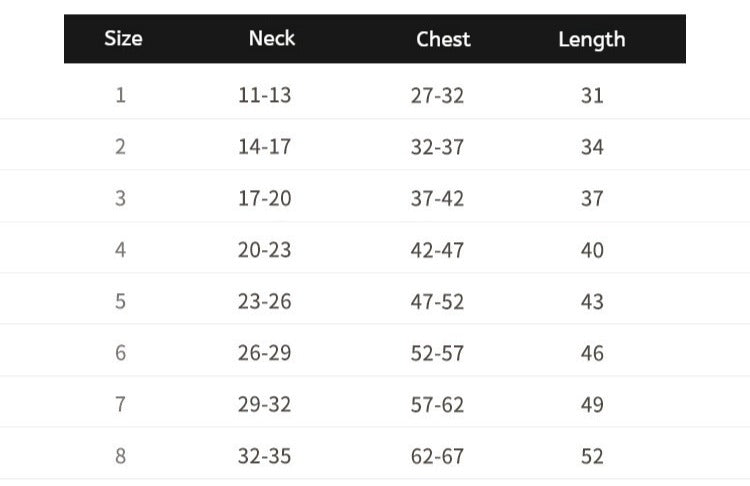Select neck range 29-32 cell

click(x=264, y=404)
